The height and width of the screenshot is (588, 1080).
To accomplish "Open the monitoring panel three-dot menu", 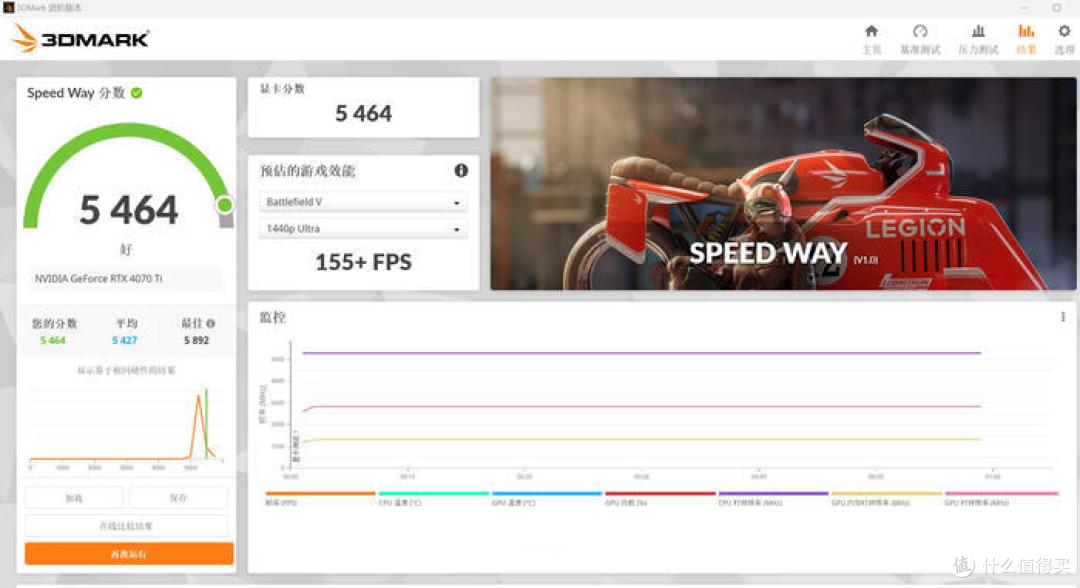I will coord(1063,317).
